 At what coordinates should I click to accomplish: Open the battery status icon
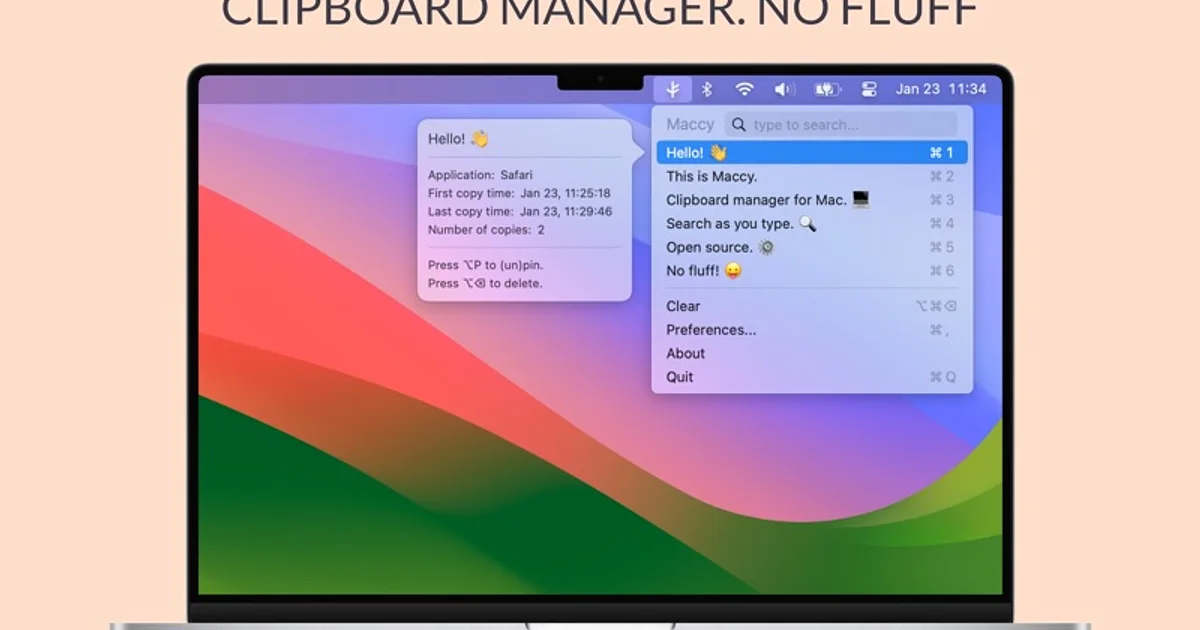coord(827,89)
